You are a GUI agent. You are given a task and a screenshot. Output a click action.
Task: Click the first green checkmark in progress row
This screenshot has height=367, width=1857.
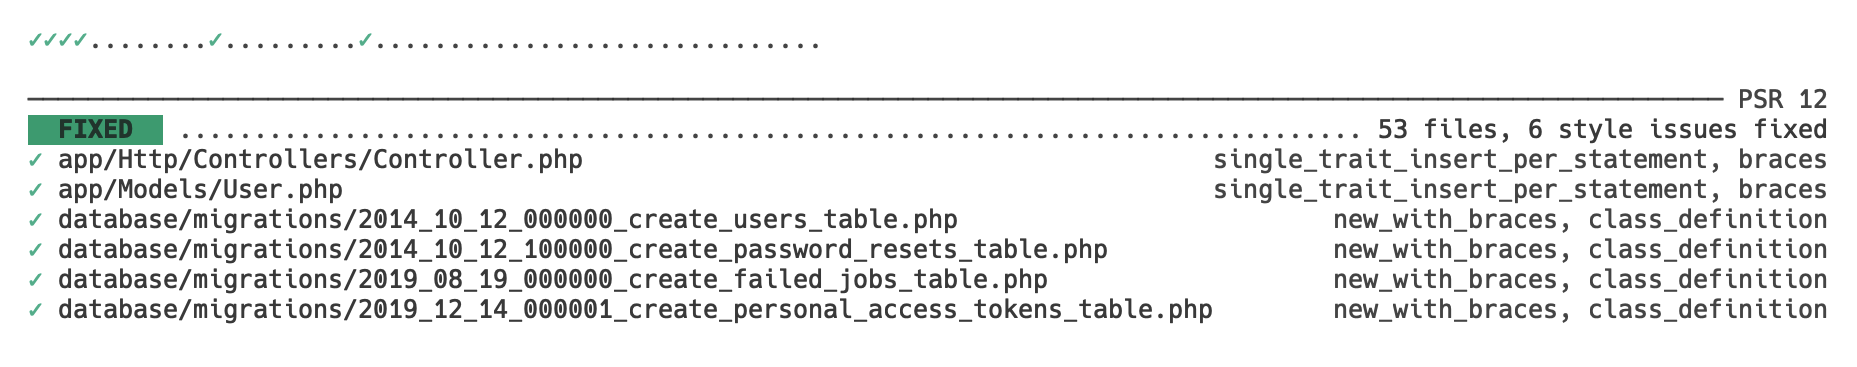pos(35,40)
